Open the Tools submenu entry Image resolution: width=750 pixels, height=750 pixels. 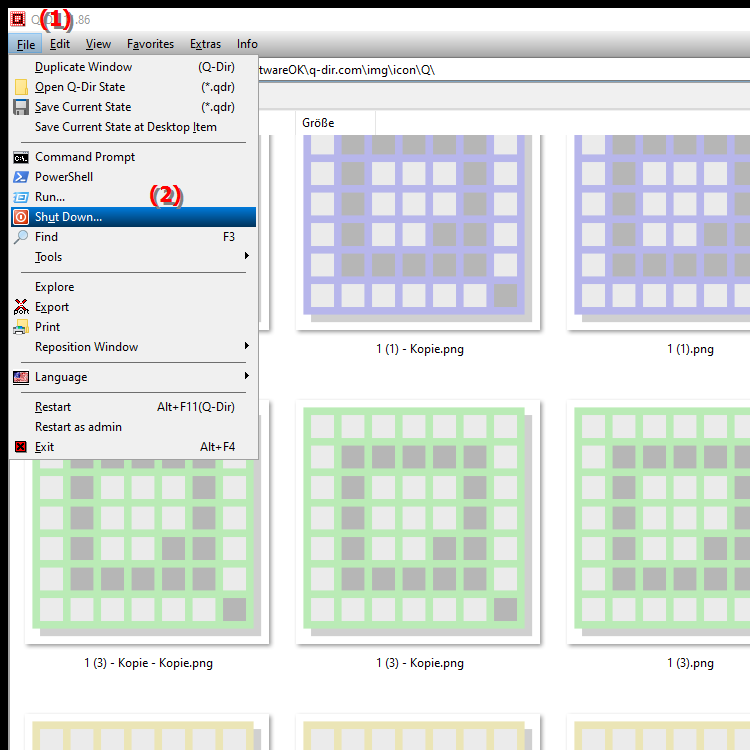pos(133,257)
